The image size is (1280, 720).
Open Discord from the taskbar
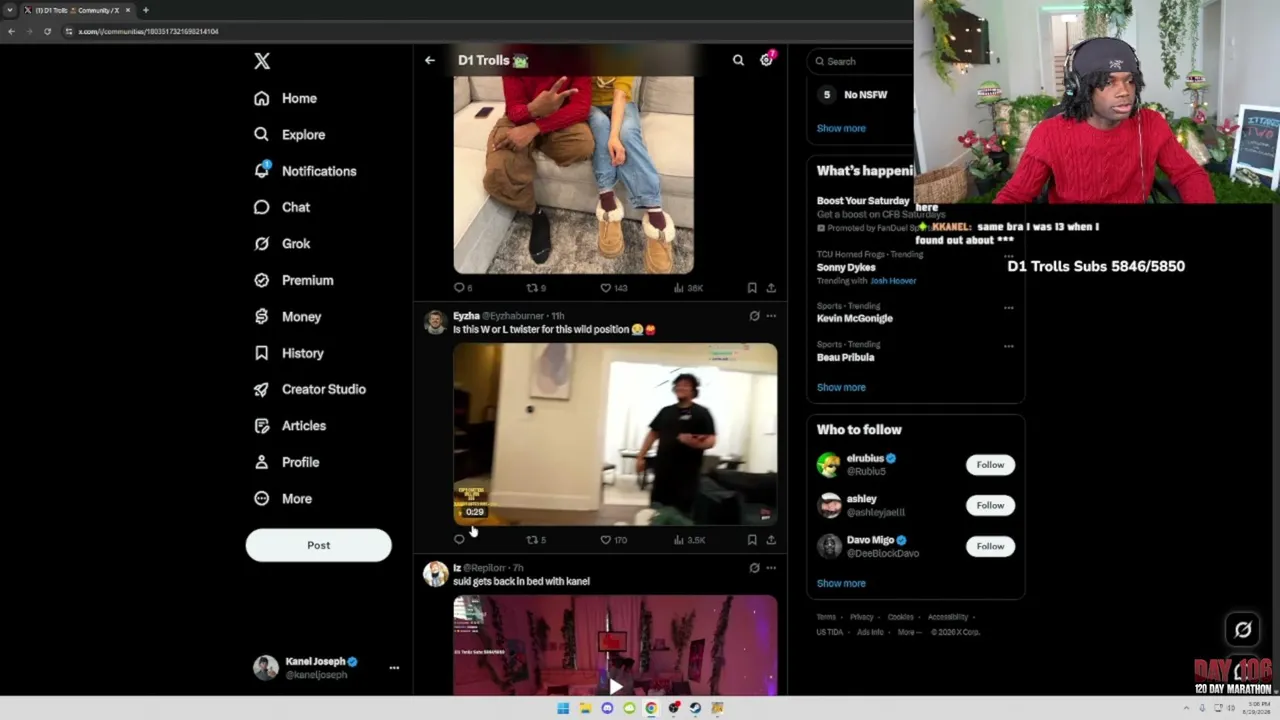tap(607, 708)
